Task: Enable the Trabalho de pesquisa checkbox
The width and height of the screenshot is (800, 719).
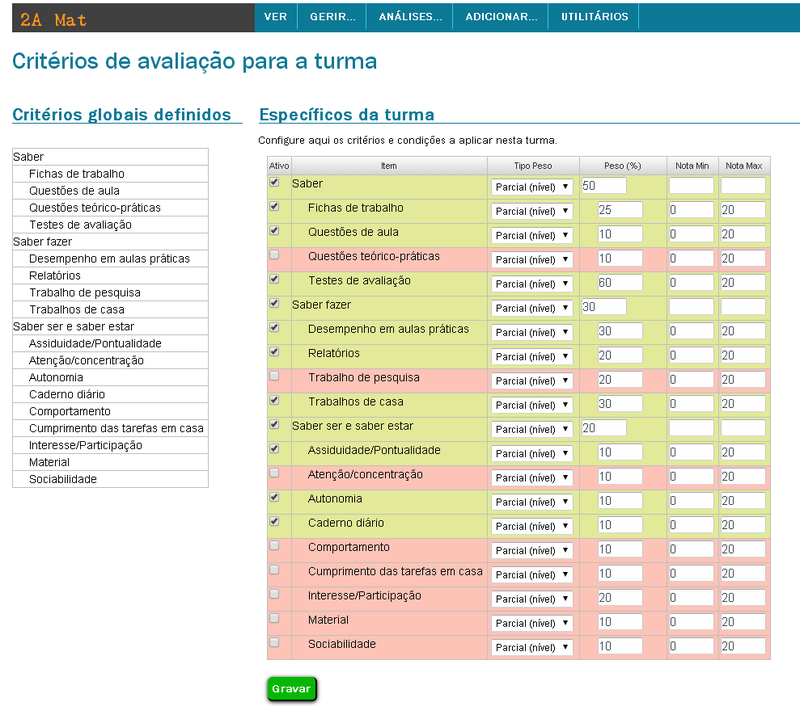Action: coord(275,377)
